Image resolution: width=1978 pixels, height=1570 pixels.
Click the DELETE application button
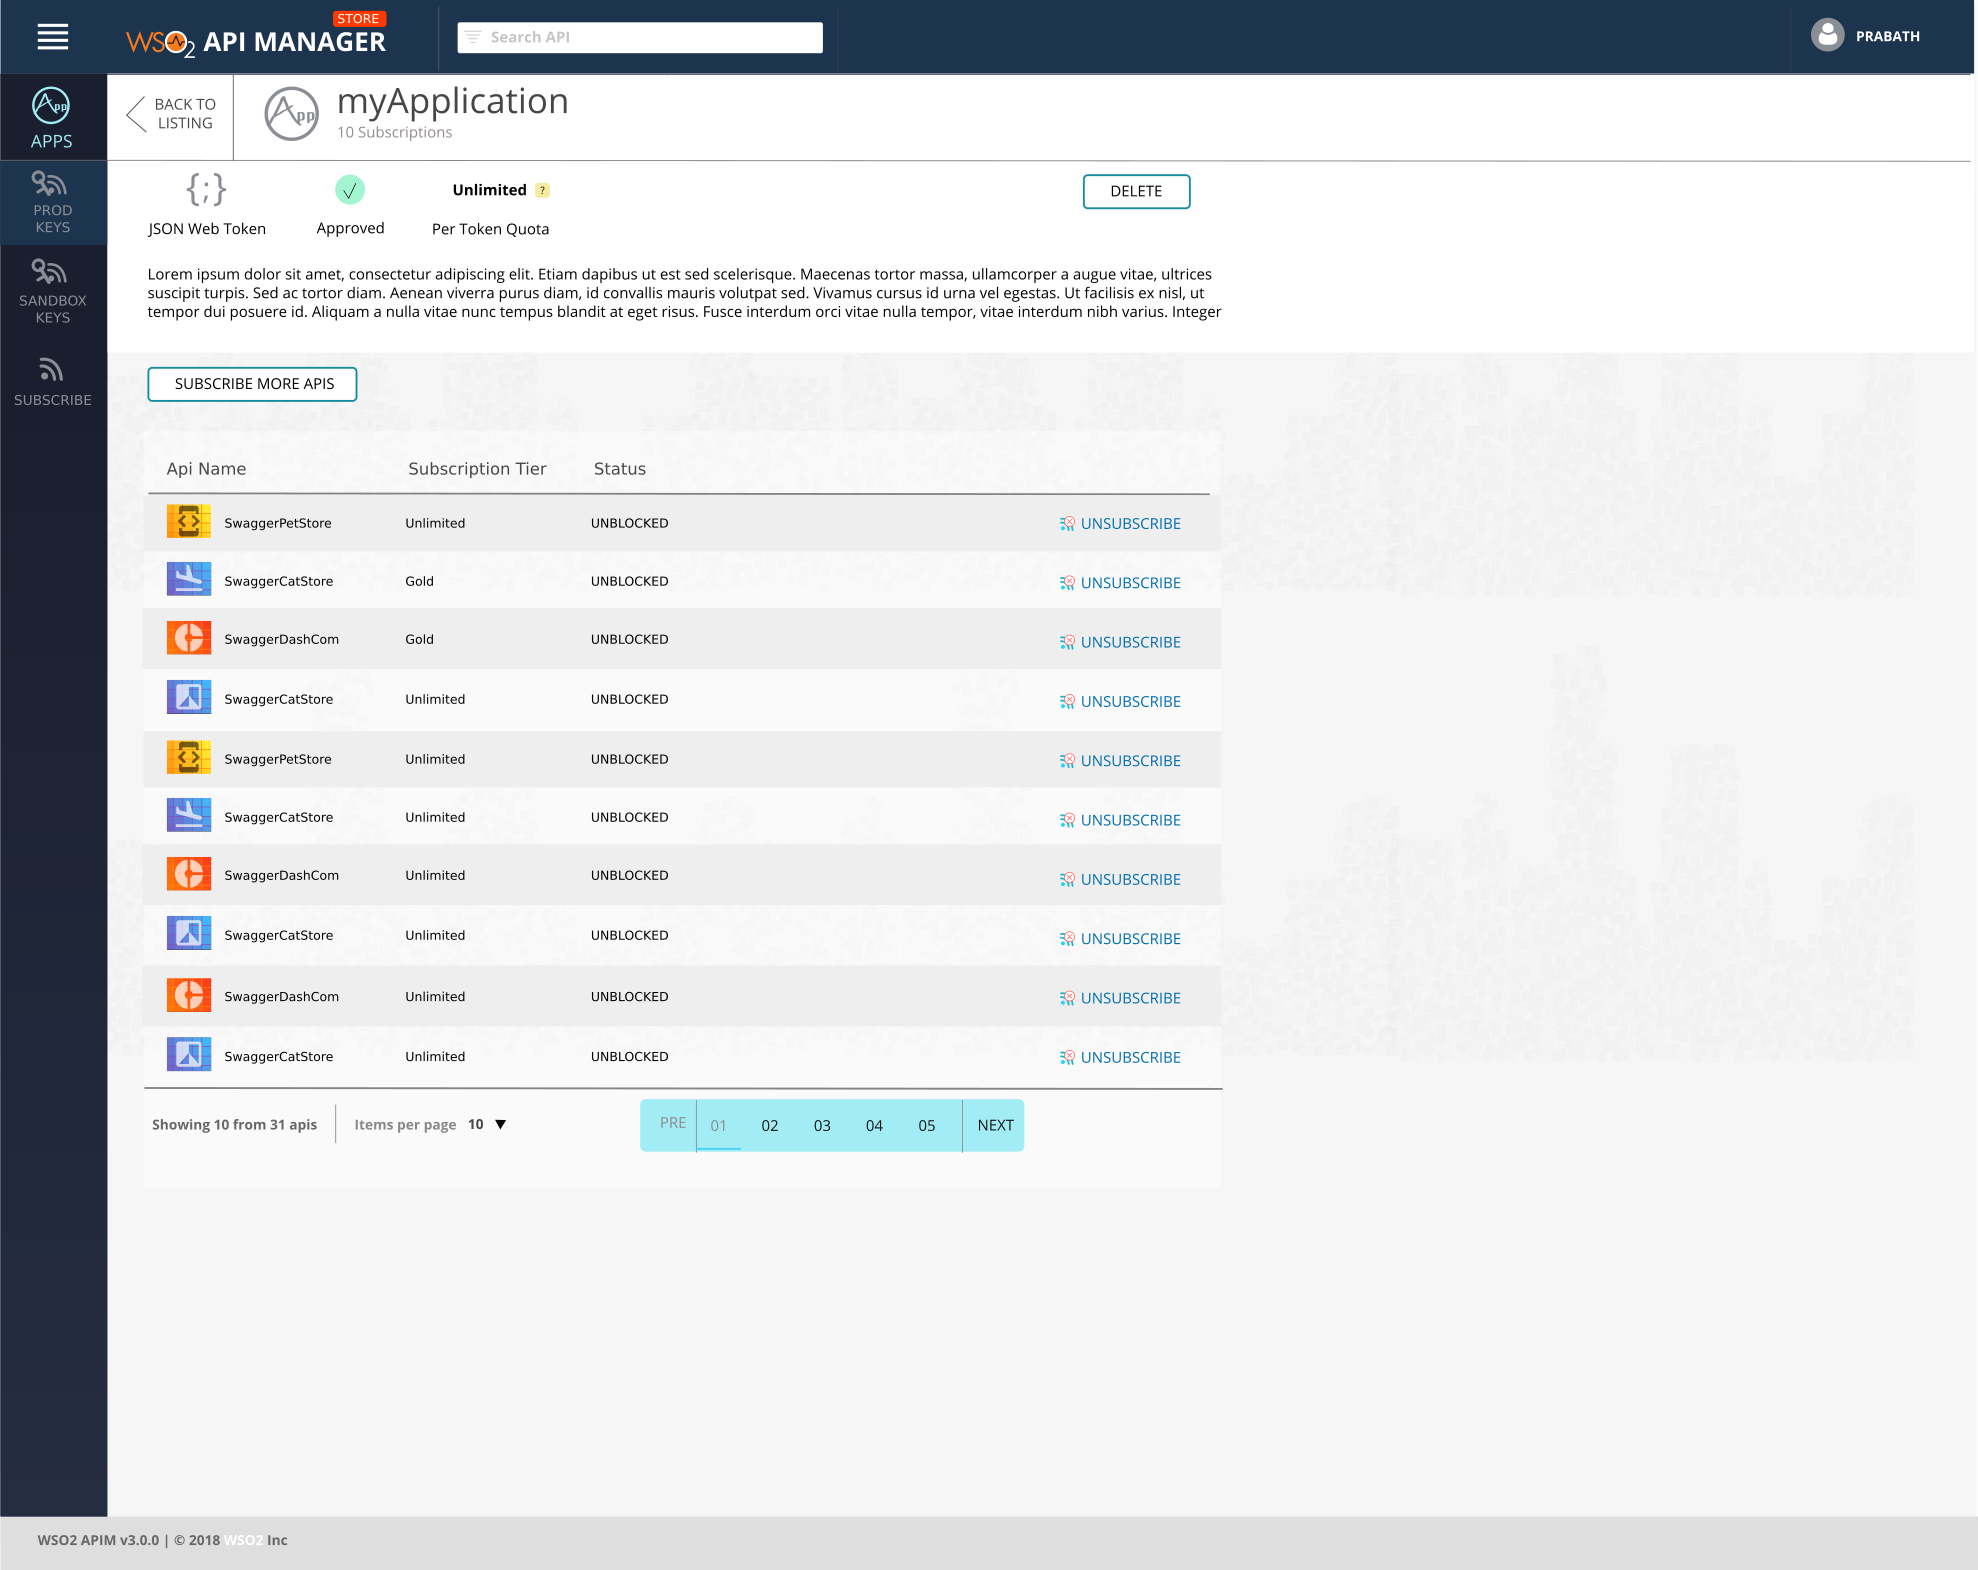(1136, 191)
